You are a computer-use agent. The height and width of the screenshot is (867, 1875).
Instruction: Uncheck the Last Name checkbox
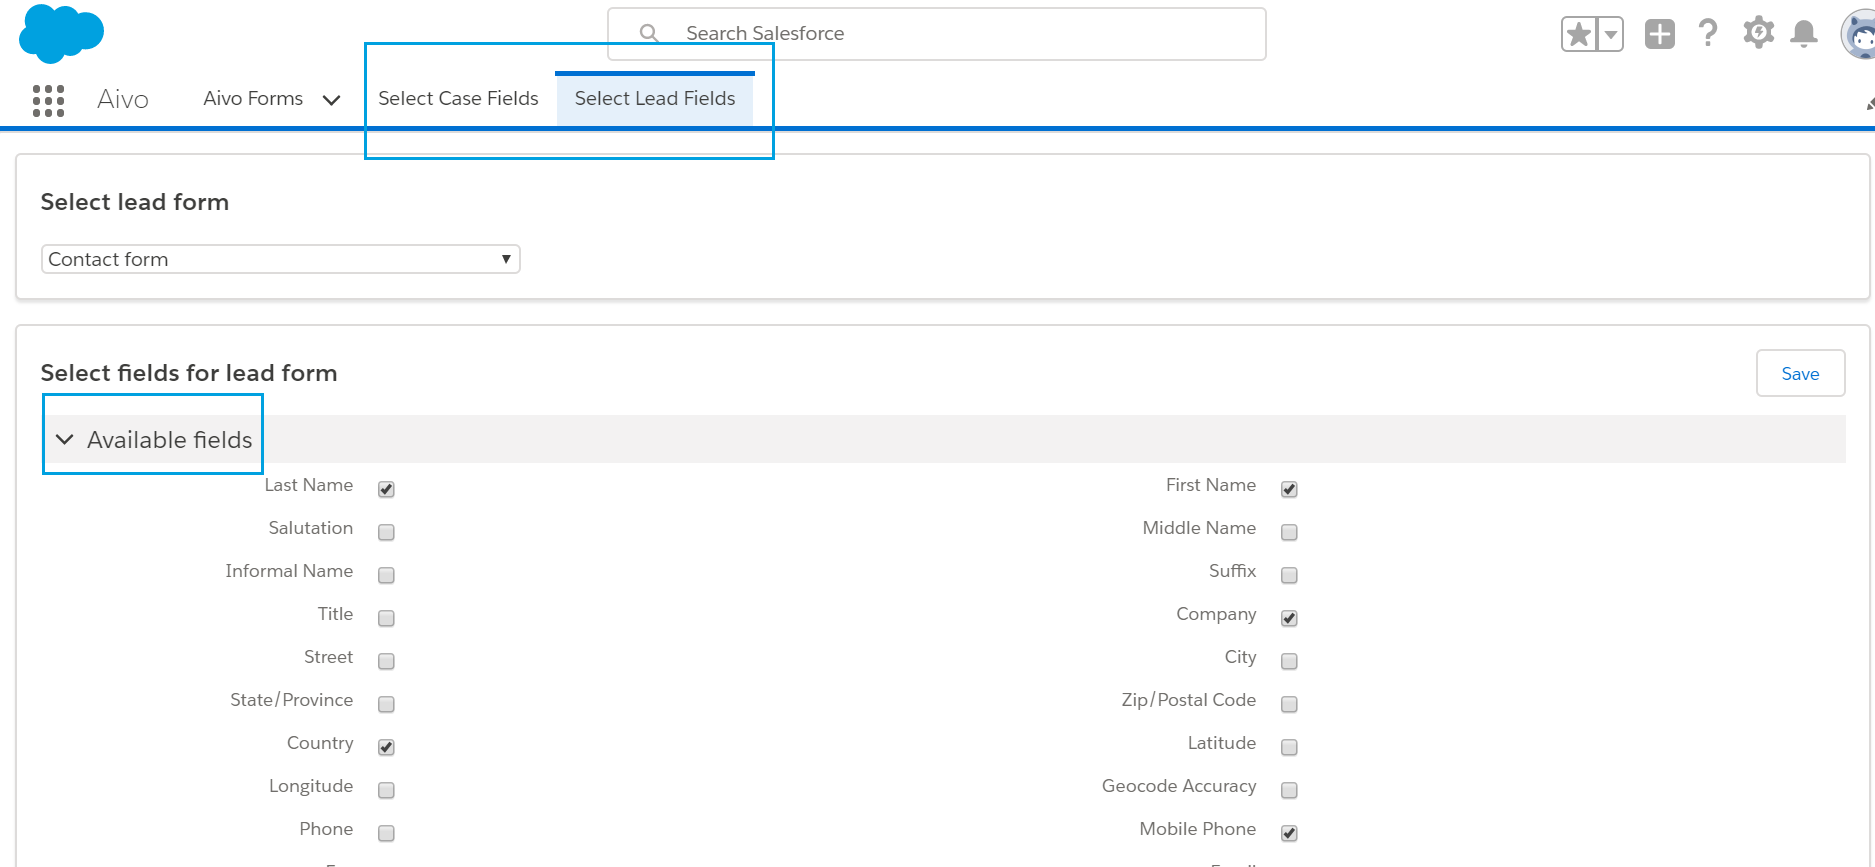386,489
